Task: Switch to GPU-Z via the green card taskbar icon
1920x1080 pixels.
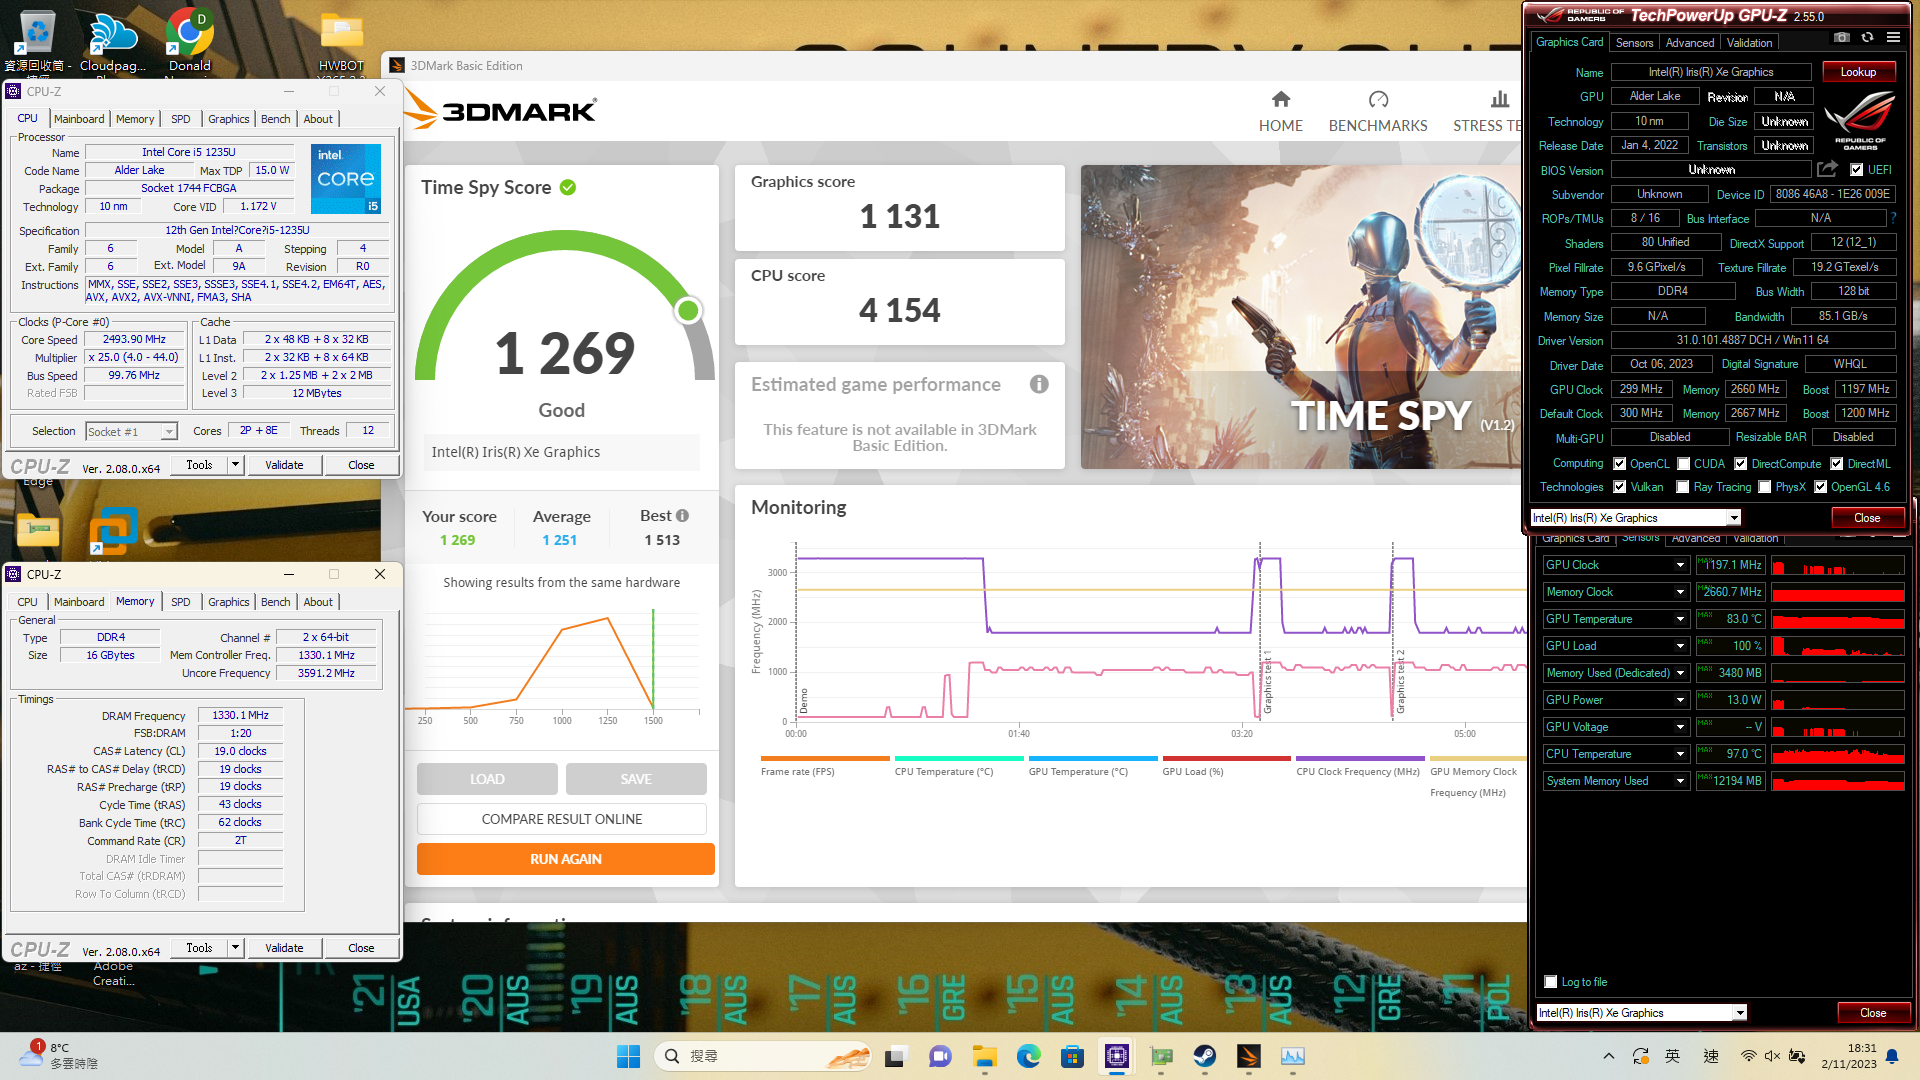Action: pos(1161,1056)
